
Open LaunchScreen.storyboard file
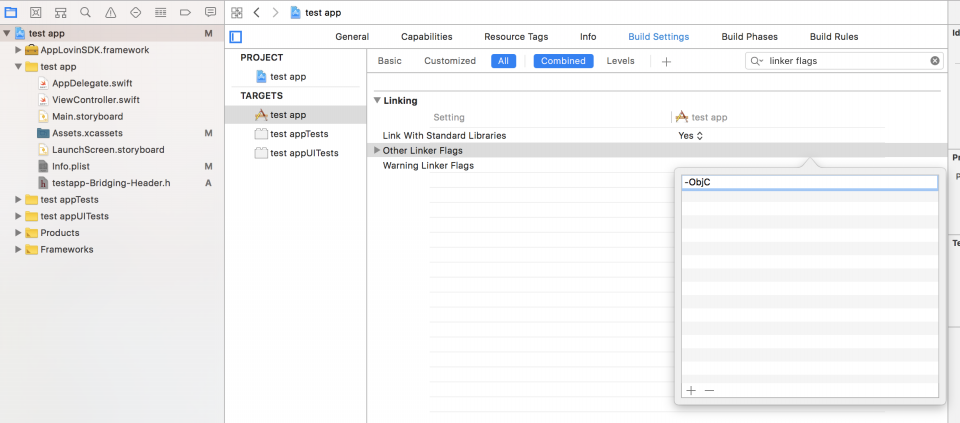(x=108, y=149)
